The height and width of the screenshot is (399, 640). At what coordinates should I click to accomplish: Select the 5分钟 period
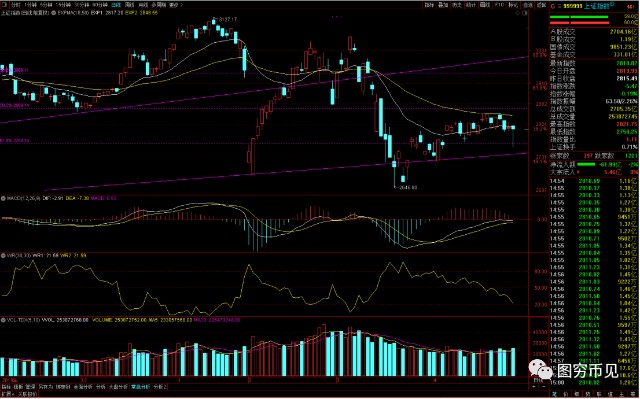point(46,5)
